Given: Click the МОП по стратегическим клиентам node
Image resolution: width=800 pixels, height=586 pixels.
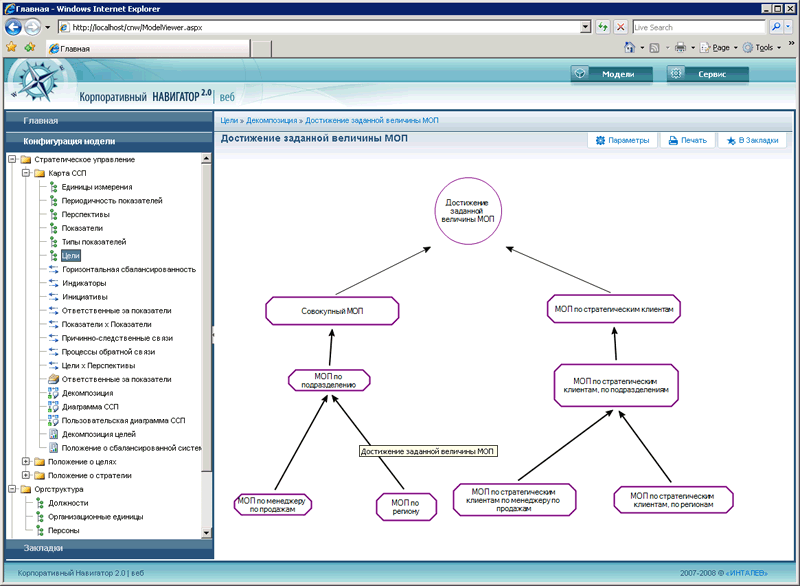Looking at the screenshot, I should pos(614,309).
